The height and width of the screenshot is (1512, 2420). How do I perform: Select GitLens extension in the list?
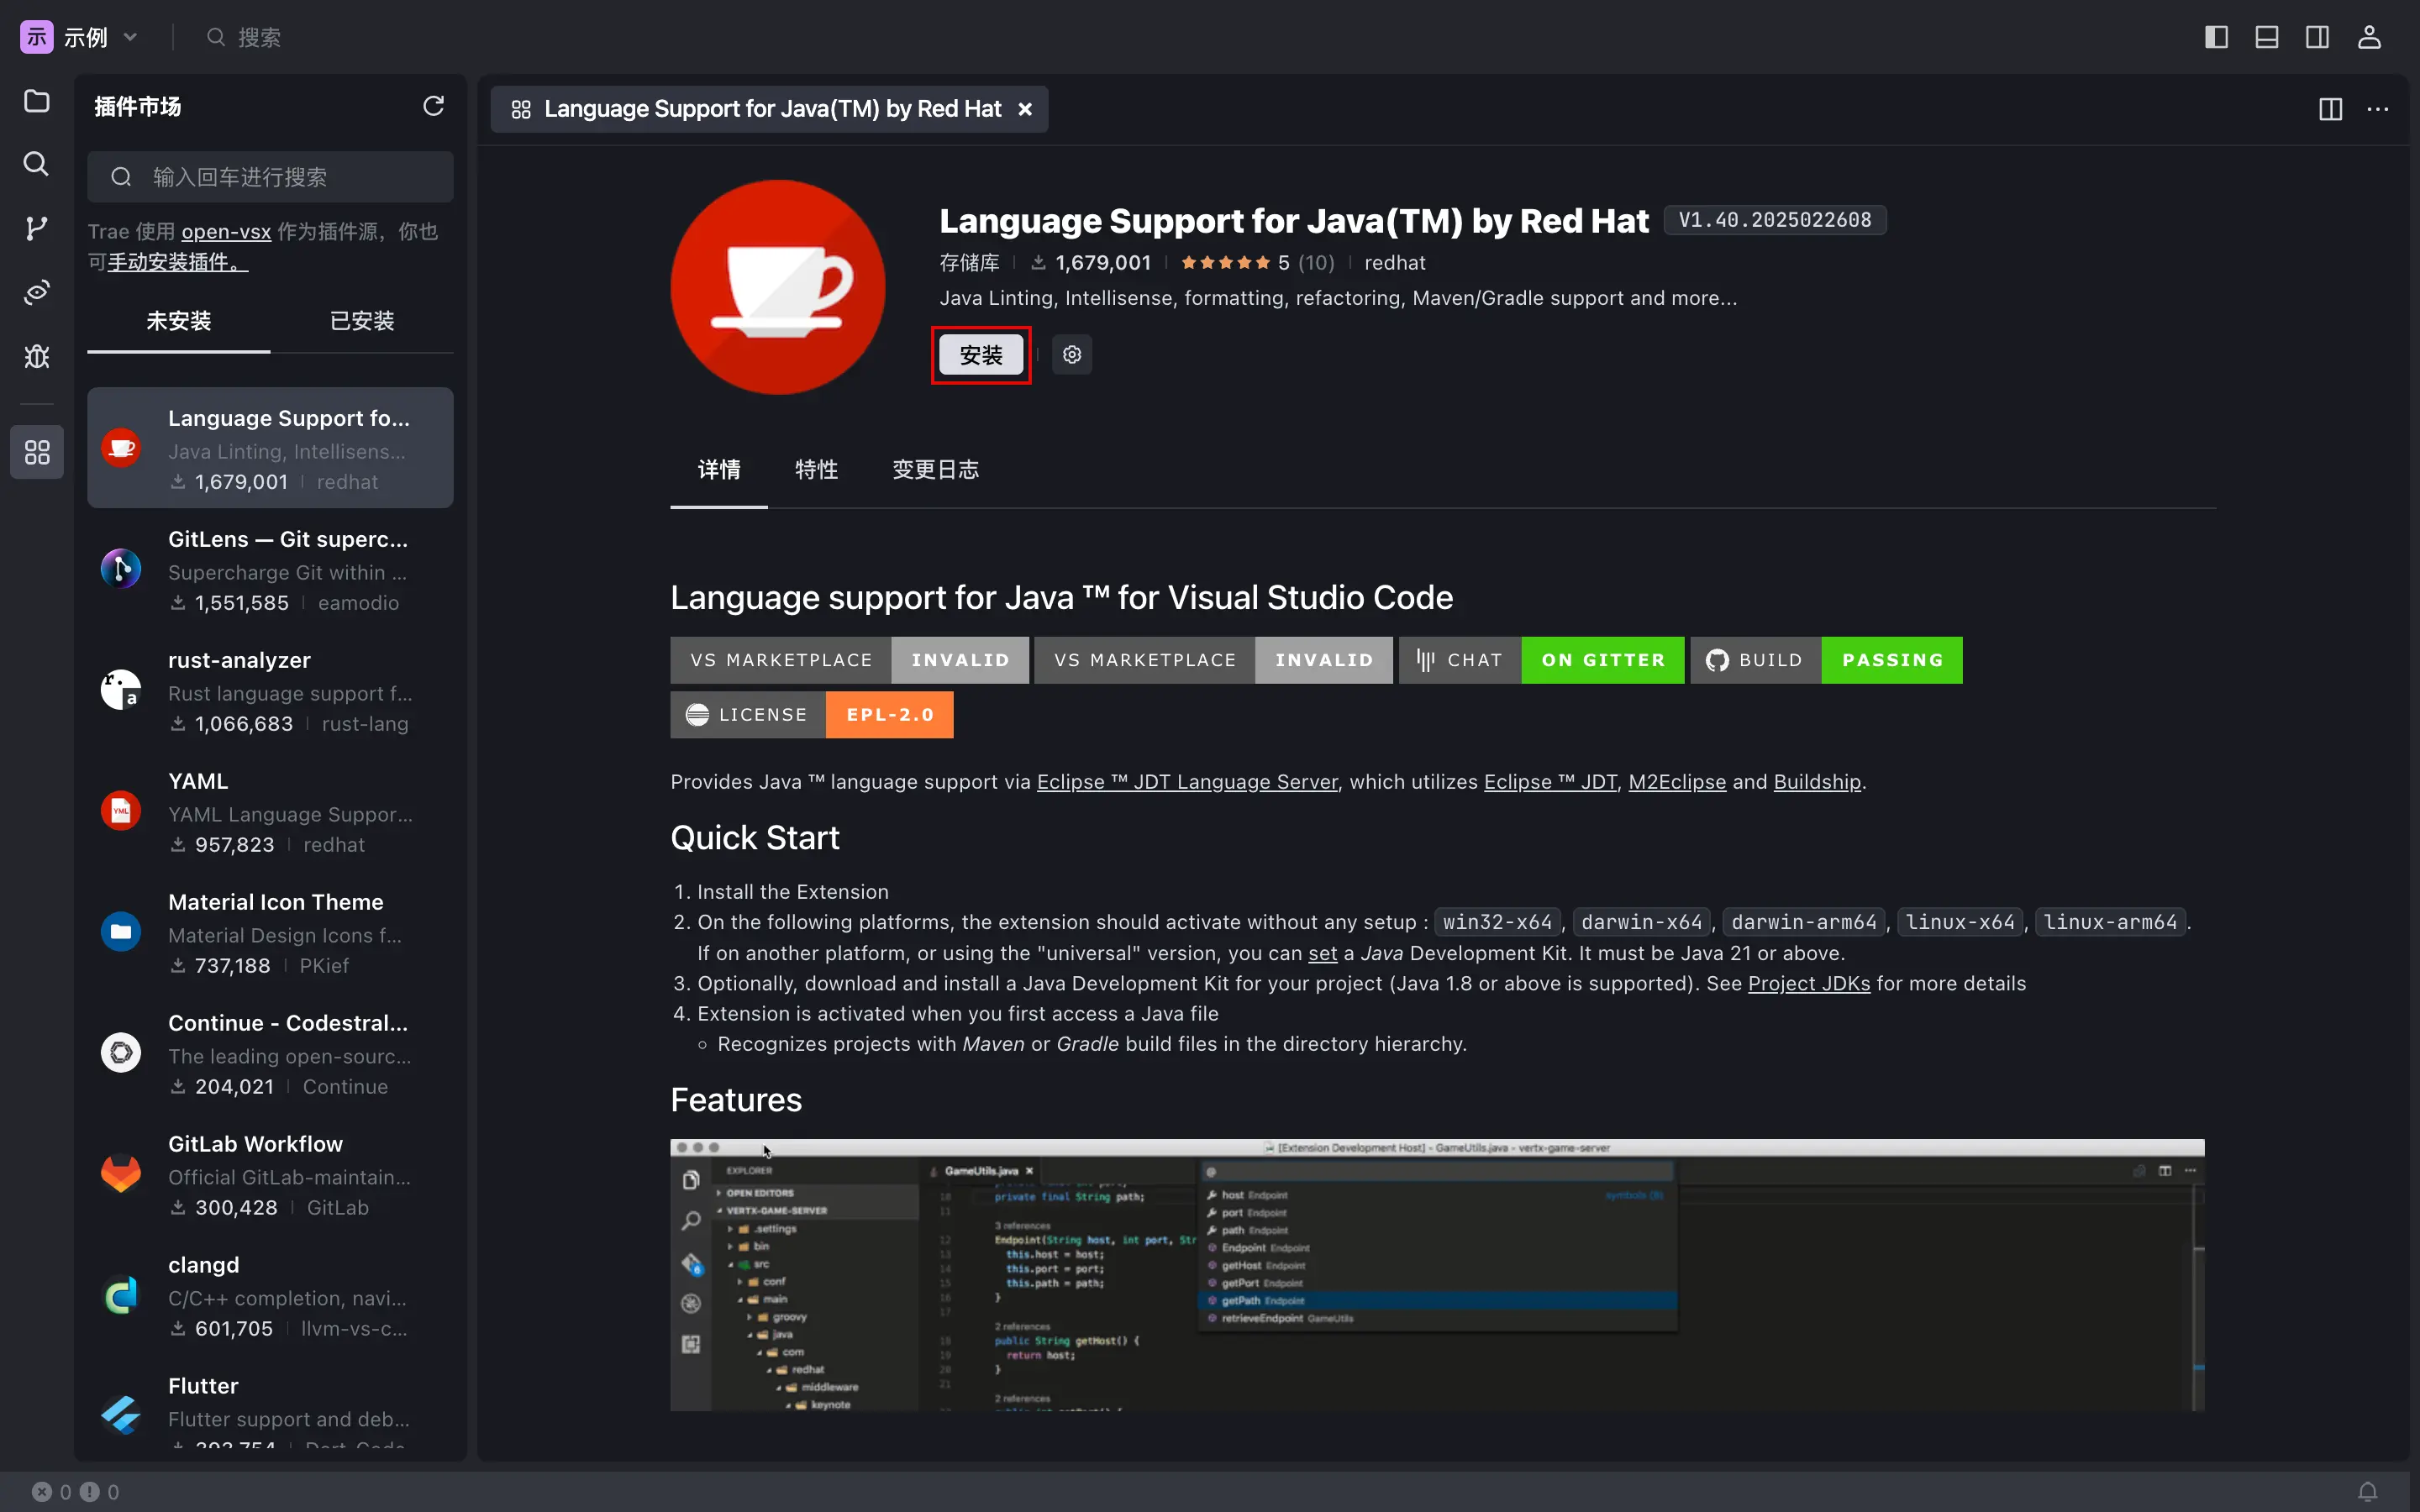pos(270,569)
